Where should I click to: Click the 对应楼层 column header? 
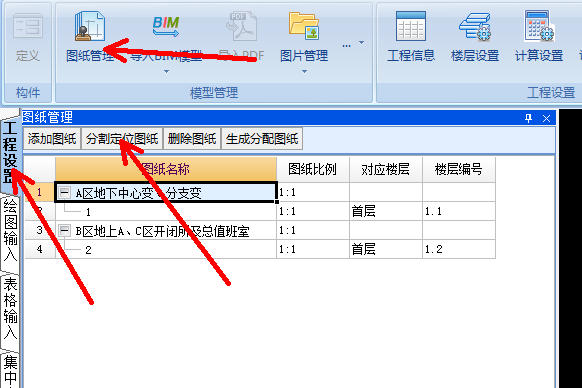click(386, 169)
